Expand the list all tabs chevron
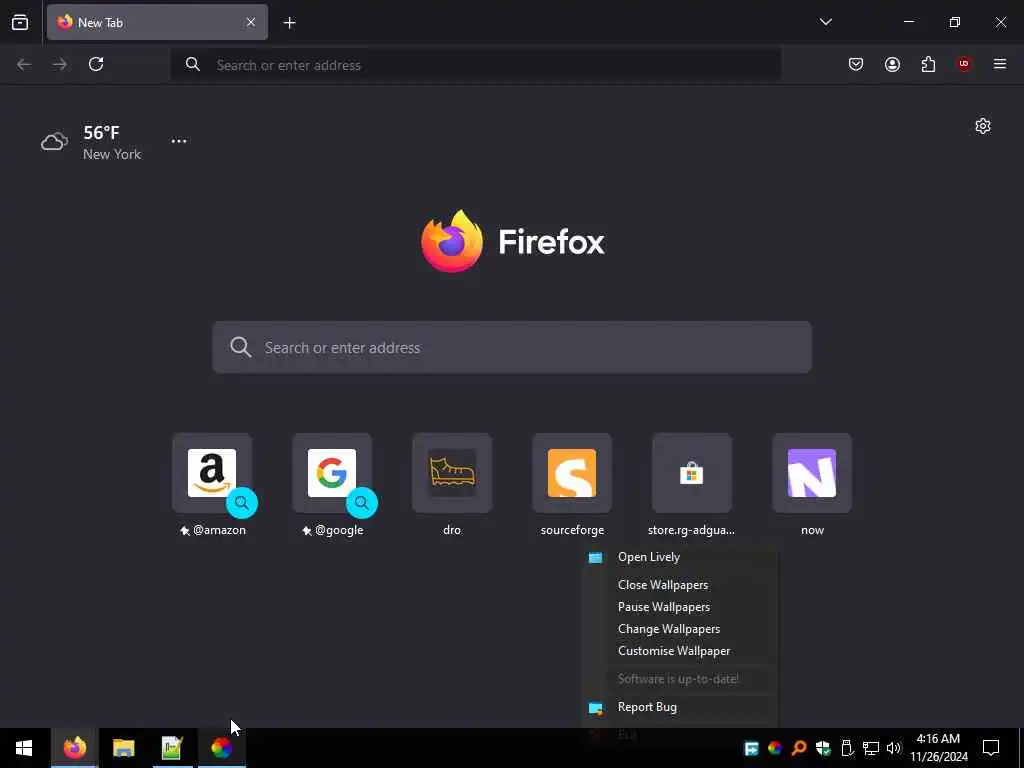Viewport: 1024px width, 768px height. tap(825, 22)
